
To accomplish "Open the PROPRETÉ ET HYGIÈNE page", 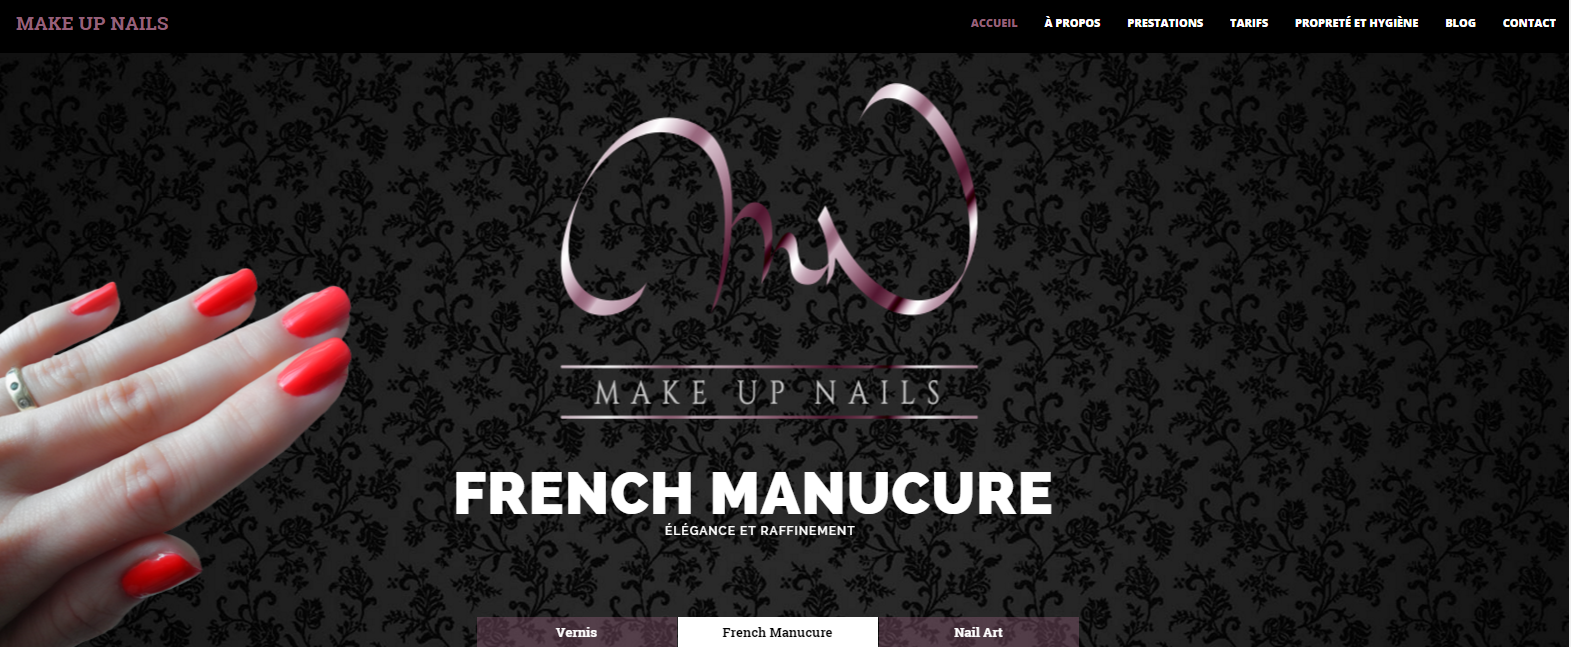I will [1356, 23].
